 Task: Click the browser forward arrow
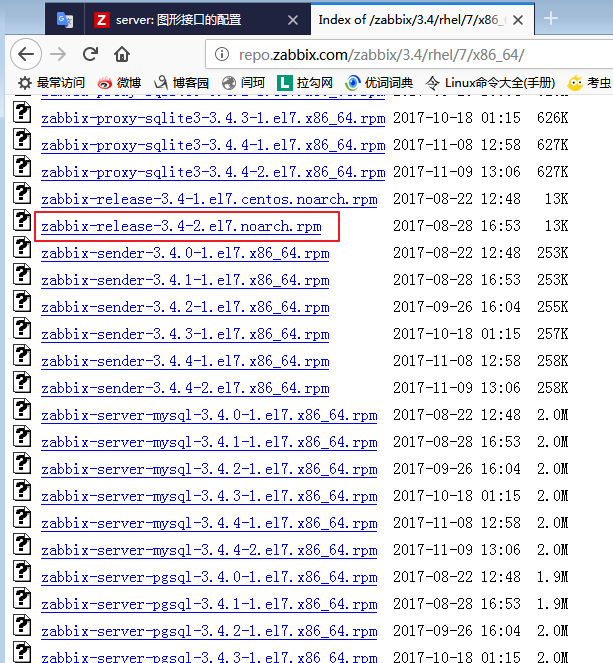click(x=58, y=54)
